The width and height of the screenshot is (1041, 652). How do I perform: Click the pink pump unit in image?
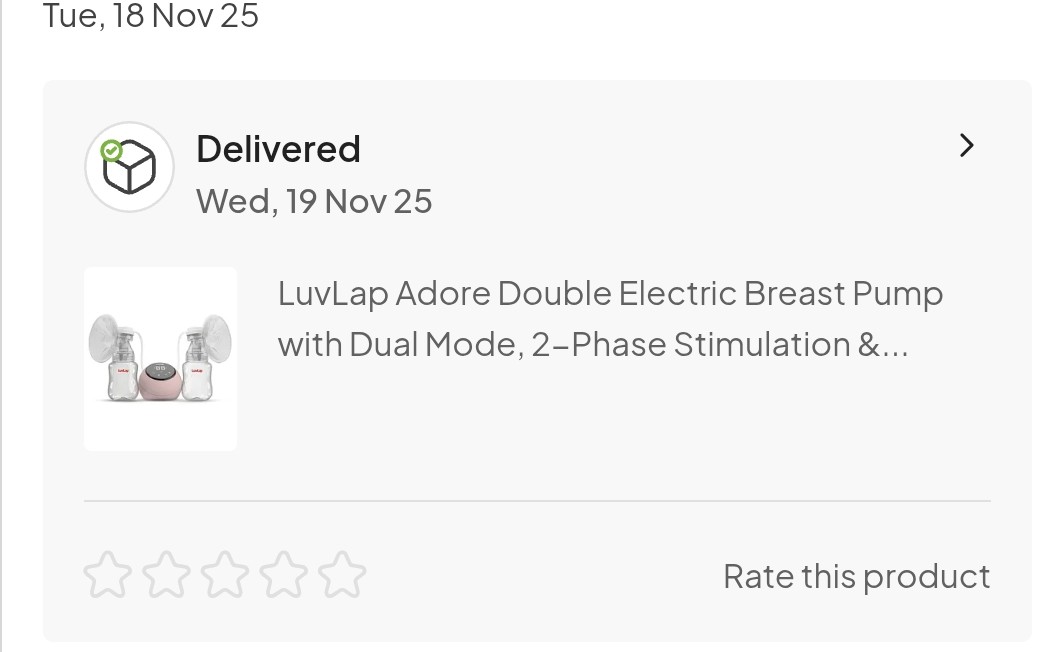point(160,380)
